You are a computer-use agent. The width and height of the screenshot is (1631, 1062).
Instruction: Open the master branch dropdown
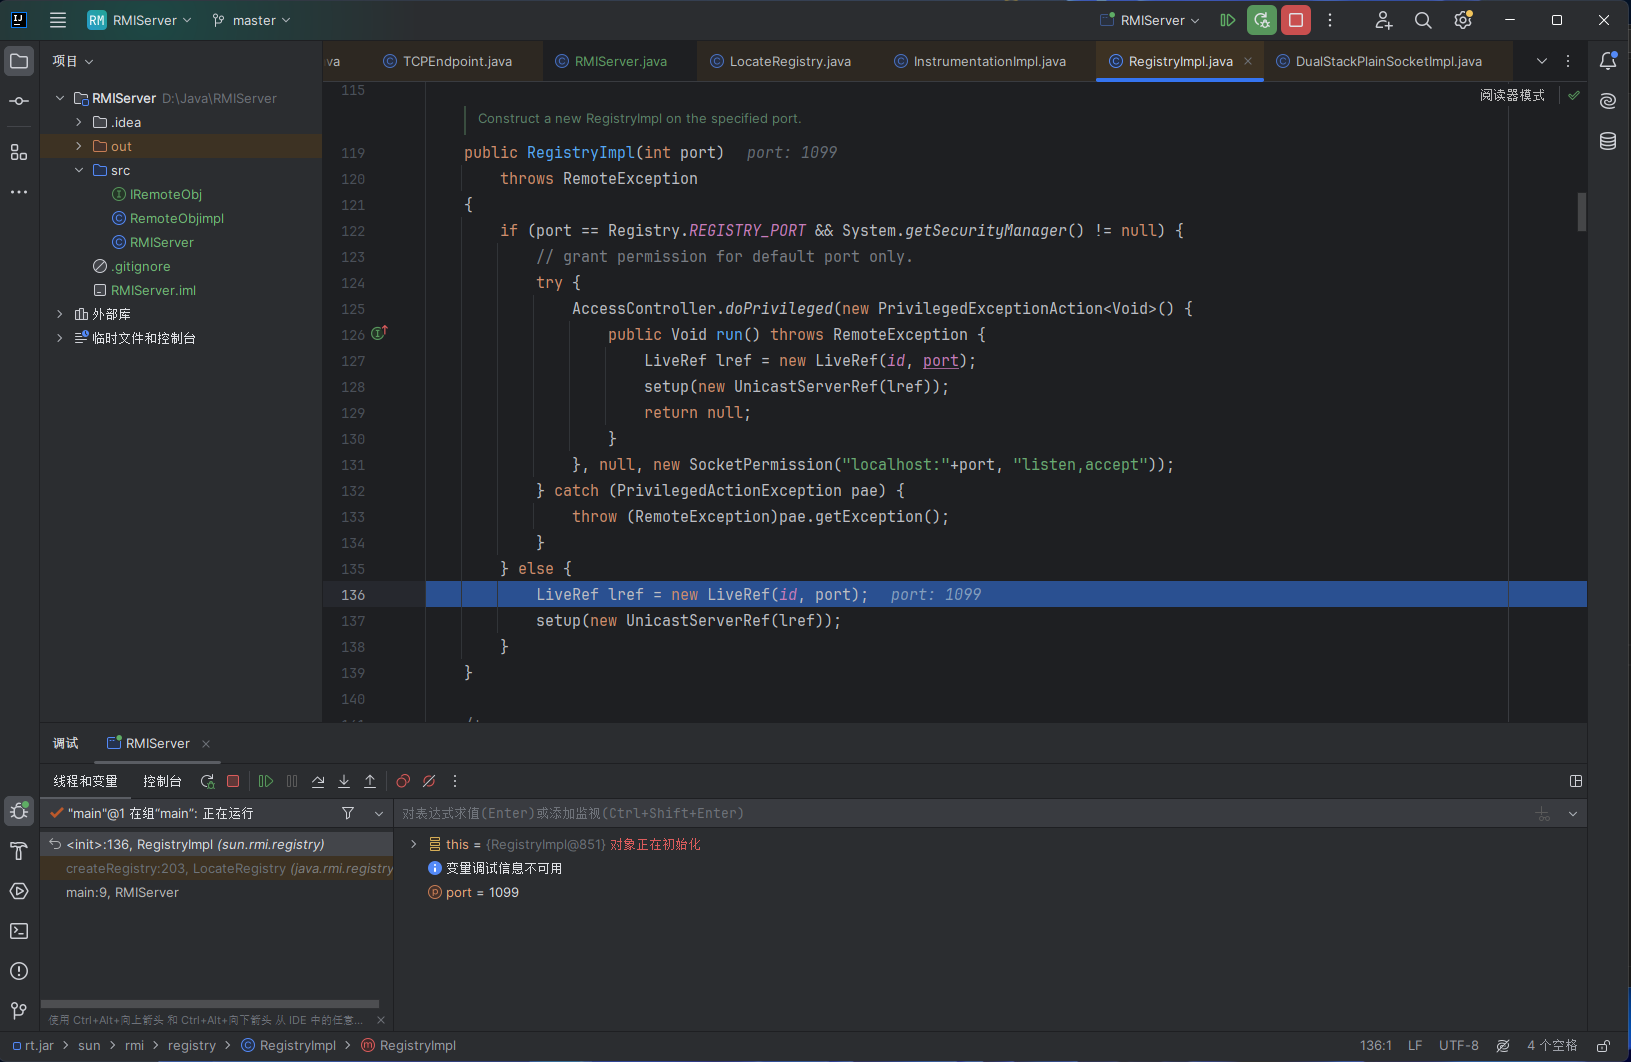251,20
